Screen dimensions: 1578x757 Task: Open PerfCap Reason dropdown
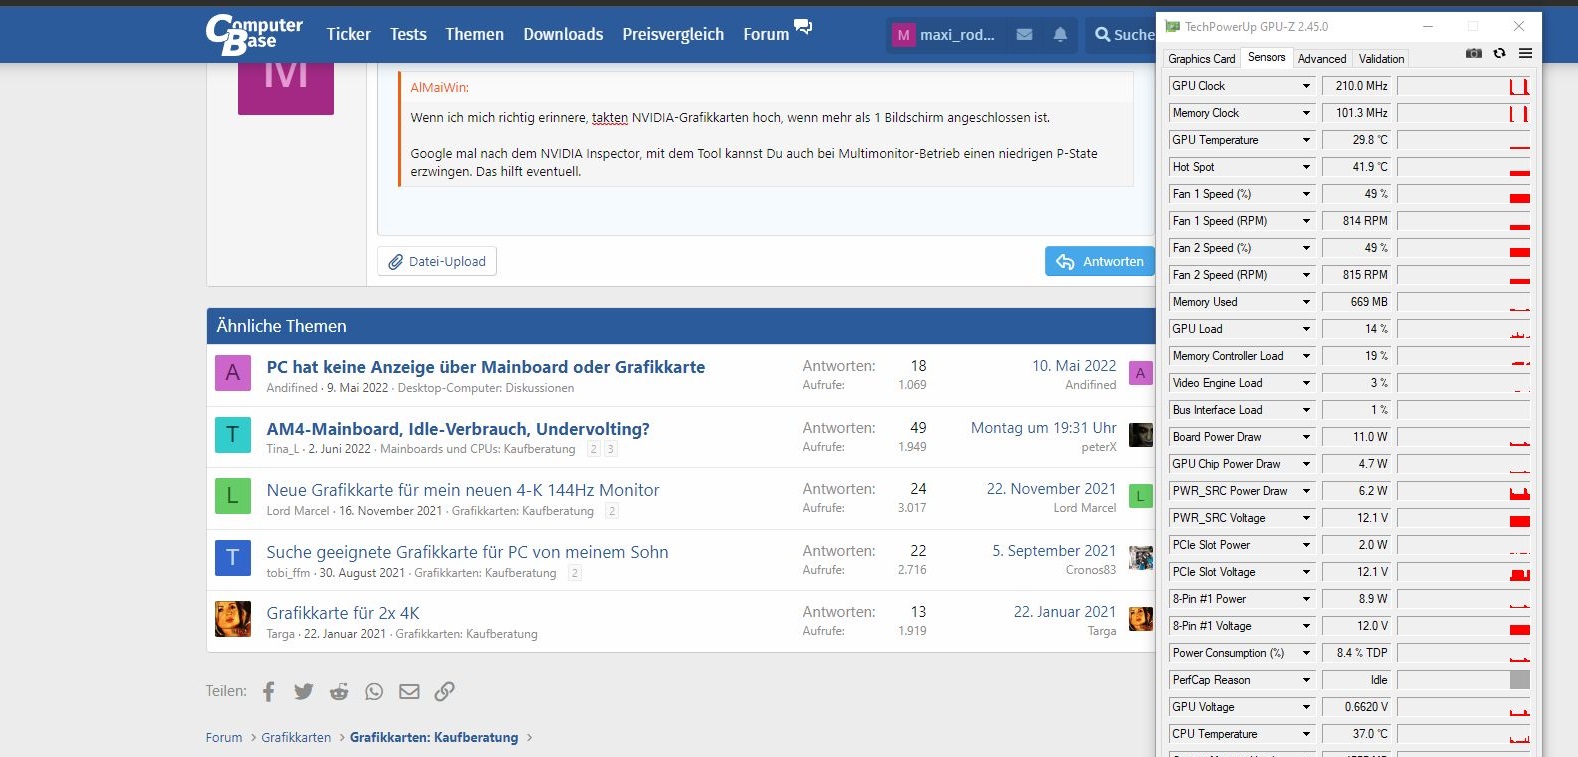pos(1306,680)
